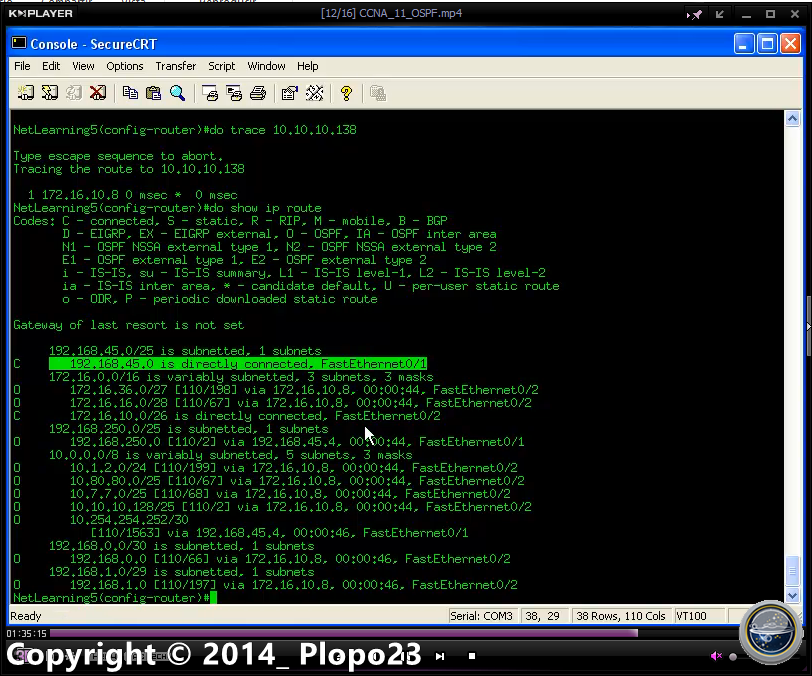Minimize the SecureCRT console window
The image size is (812, 676).
pos(743,44)
